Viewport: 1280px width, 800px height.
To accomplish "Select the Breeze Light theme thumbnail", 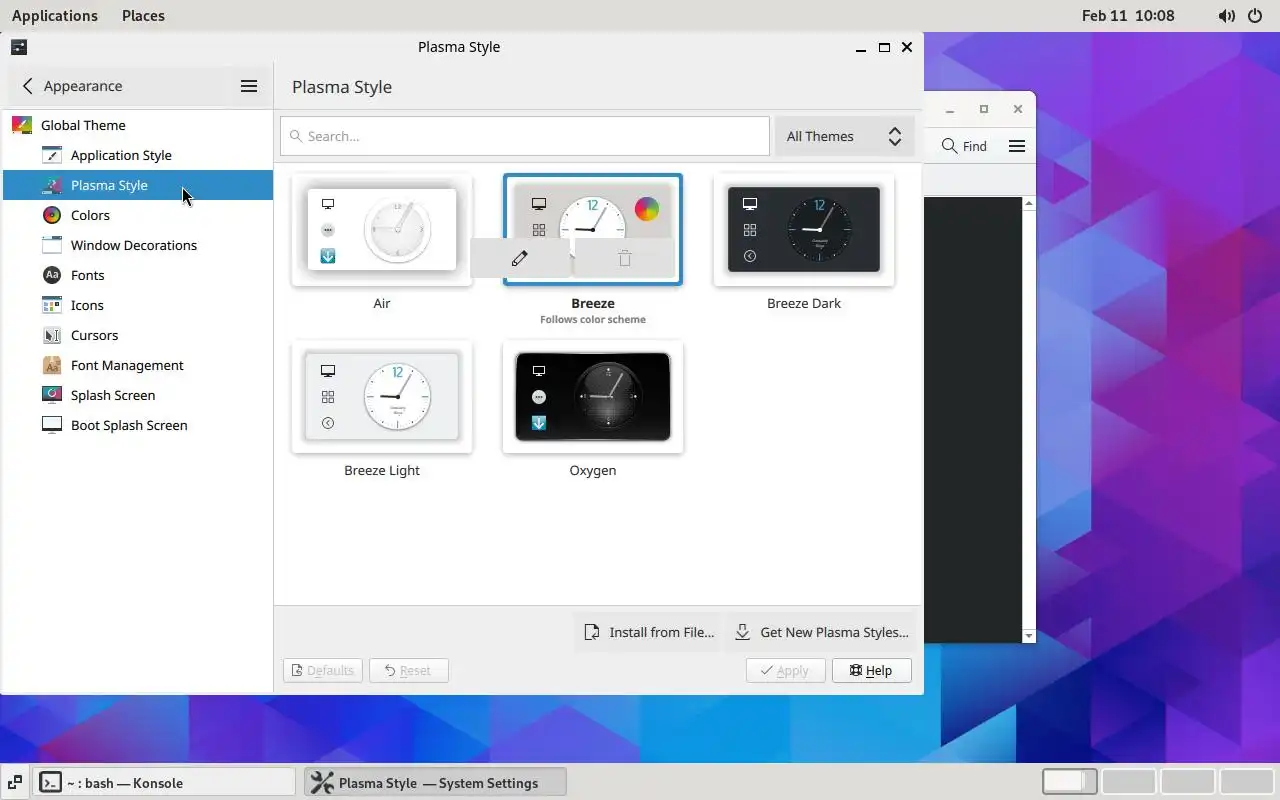I will (382, 397).
